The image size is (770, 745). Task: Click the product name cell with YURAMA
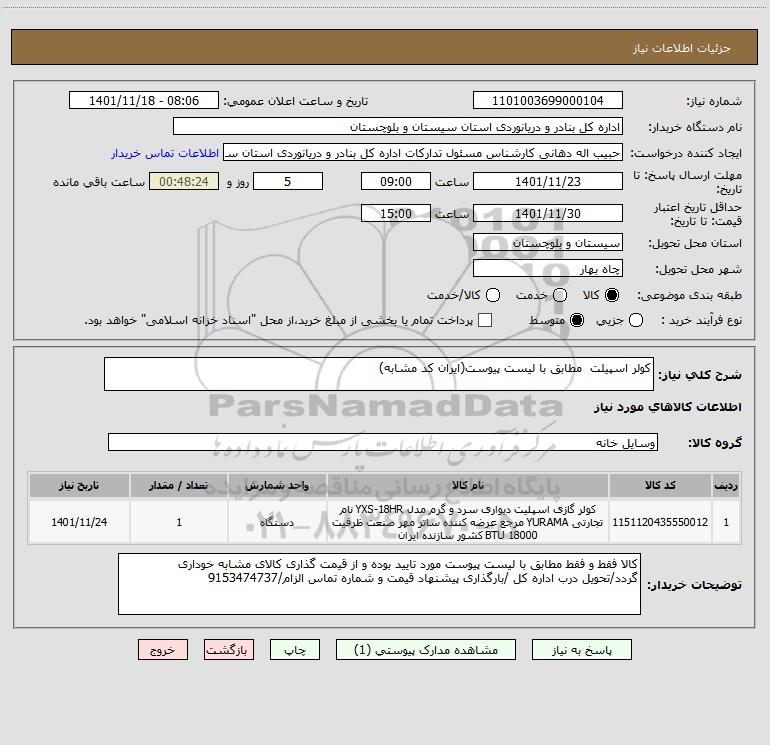click(468, 522)
